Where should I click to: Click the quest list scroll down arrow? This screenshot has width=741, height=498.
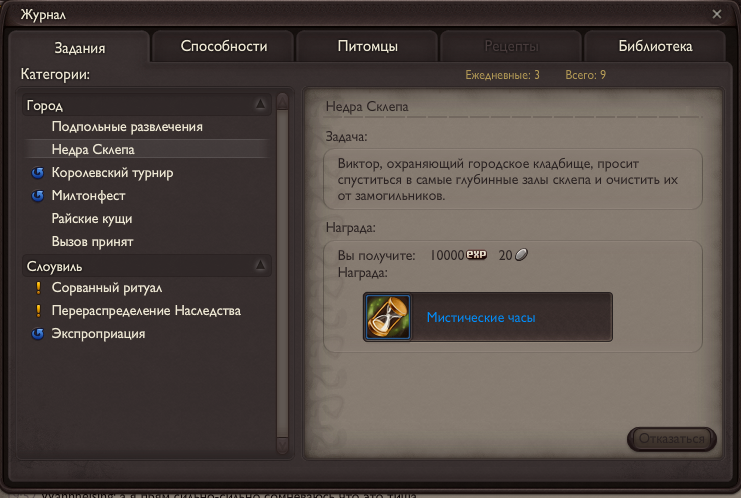(x=282, y=445)
